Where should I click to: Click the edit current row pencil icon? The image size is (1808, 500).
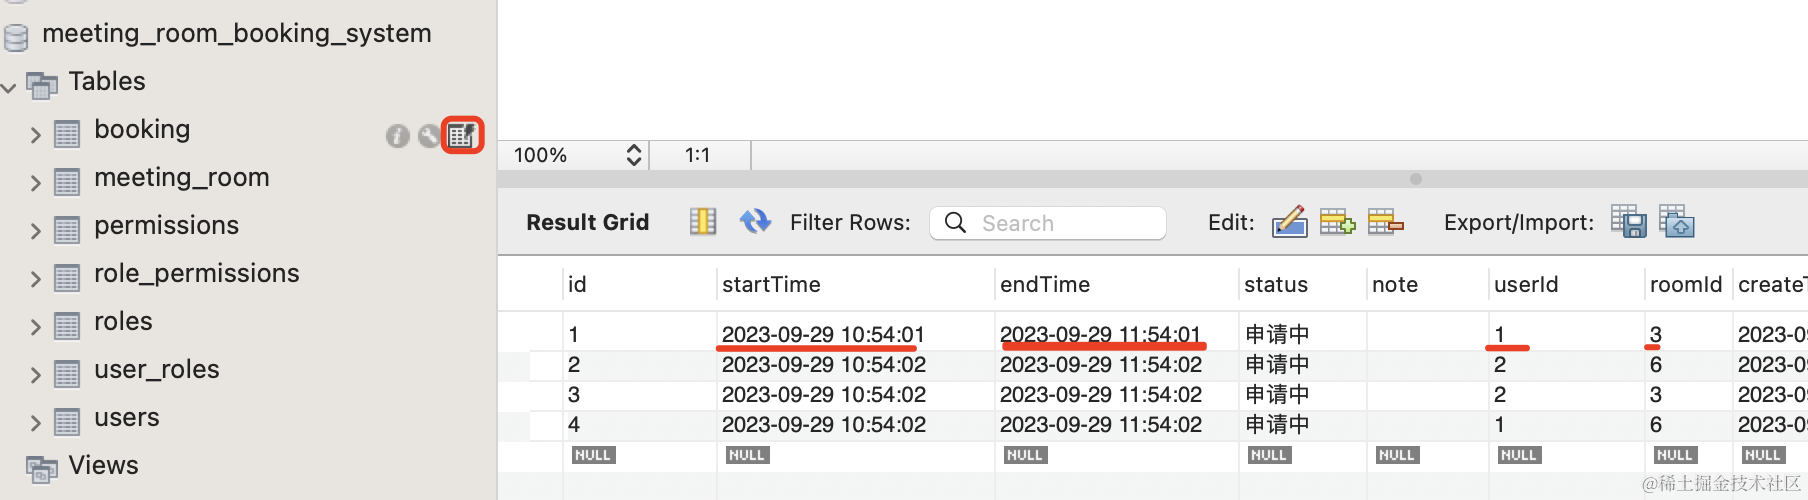(x=1289, y=221)
